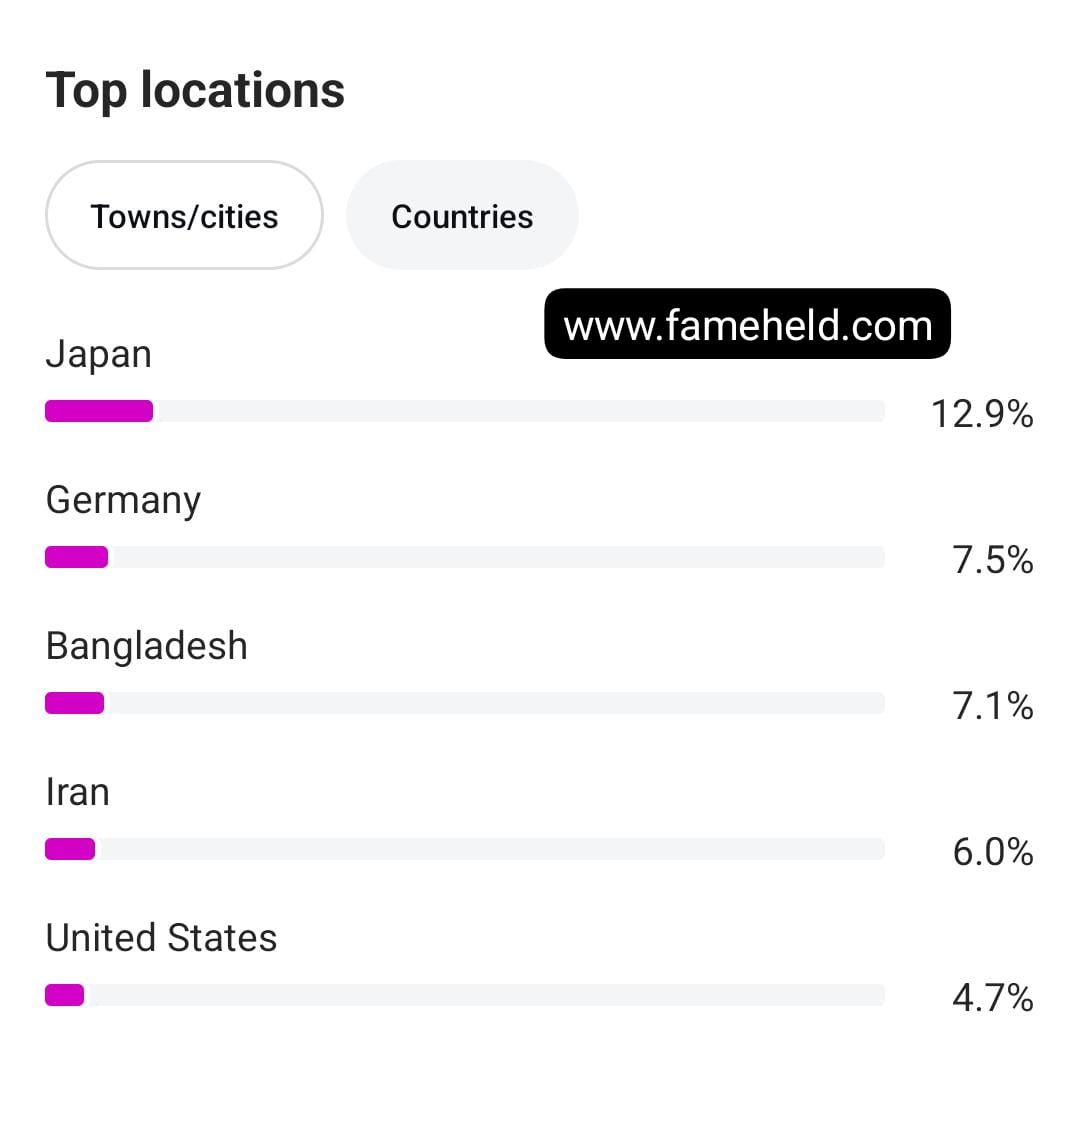This screenshot has height=1129, width=1080.
Task: Tap the Bangladesh country label
Action: click(x=147, y=646)
